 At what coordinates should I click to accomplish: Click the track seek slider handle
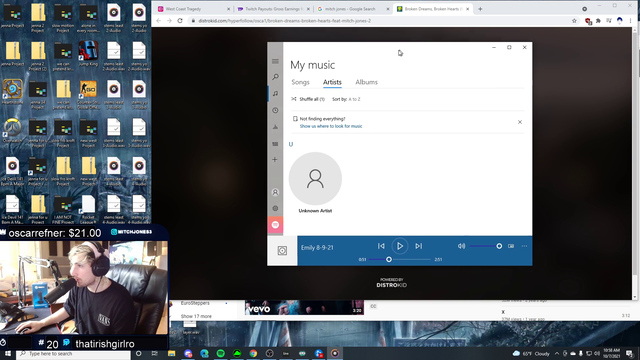[x=389, y=259]
